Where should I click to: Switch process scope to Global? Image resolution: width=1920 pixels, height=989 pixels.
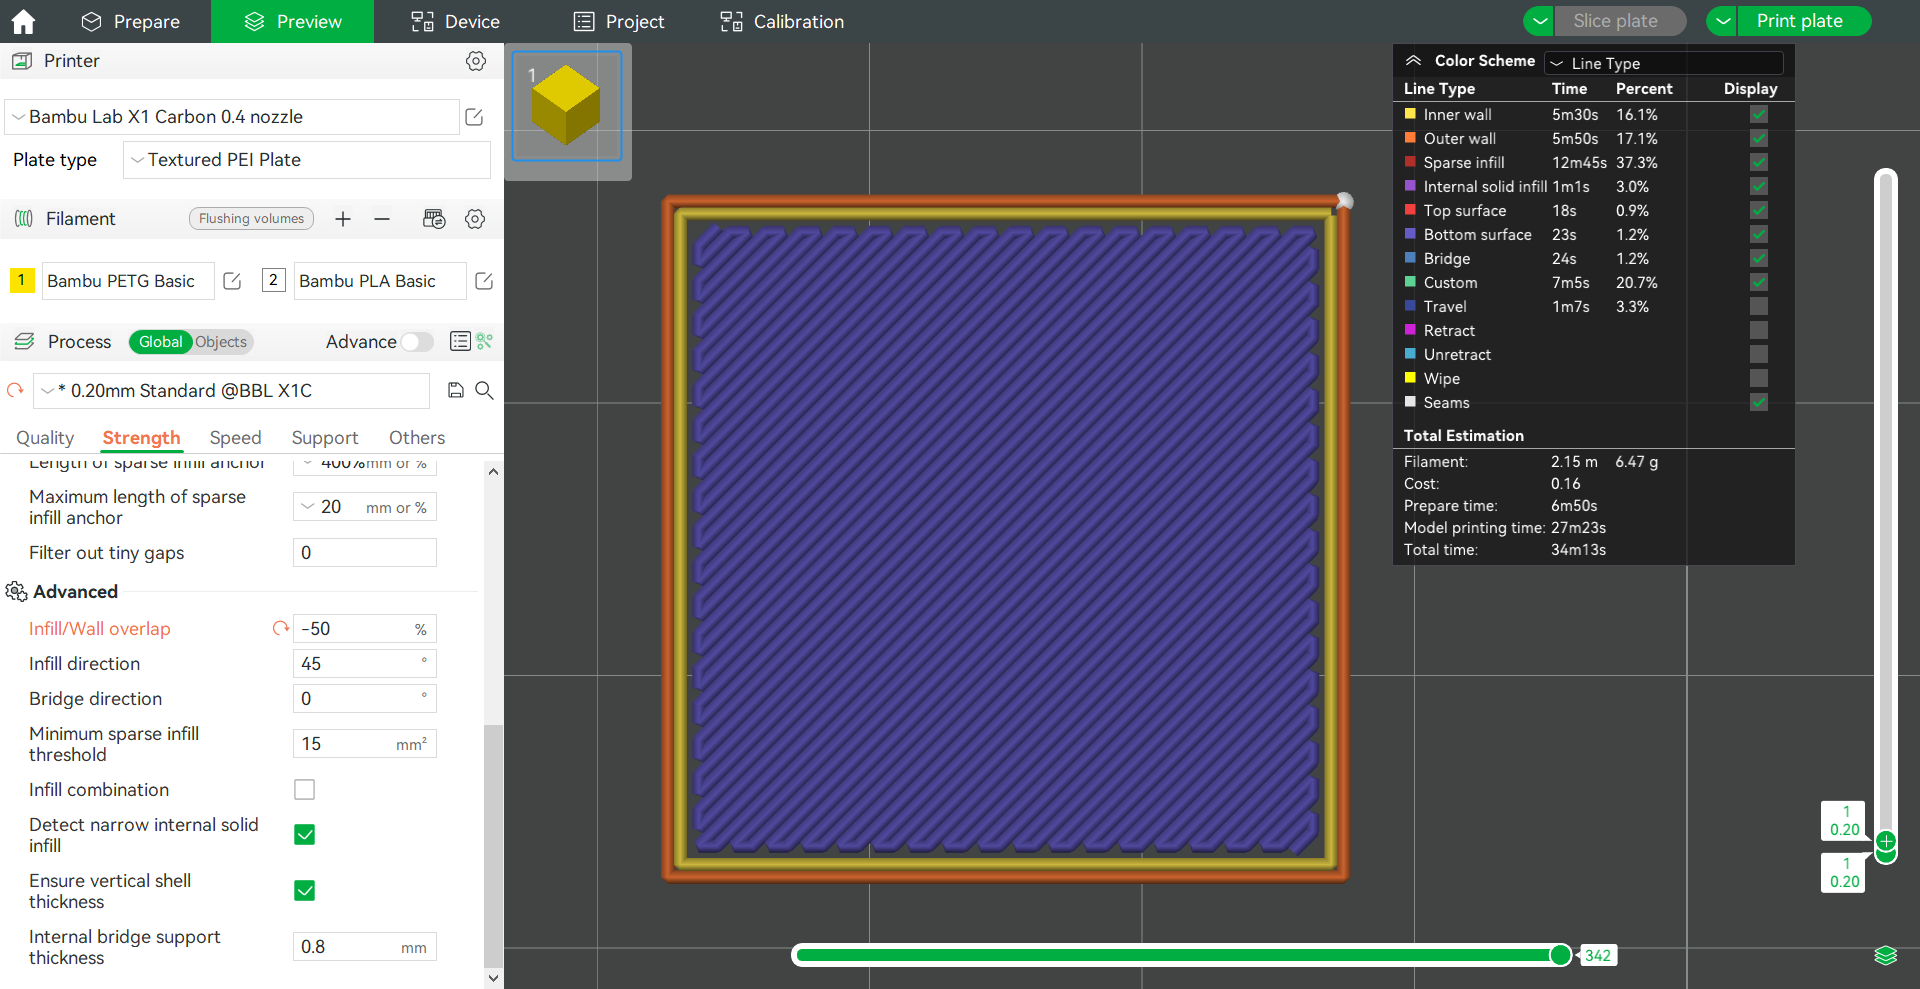click(x=161, y=342)
